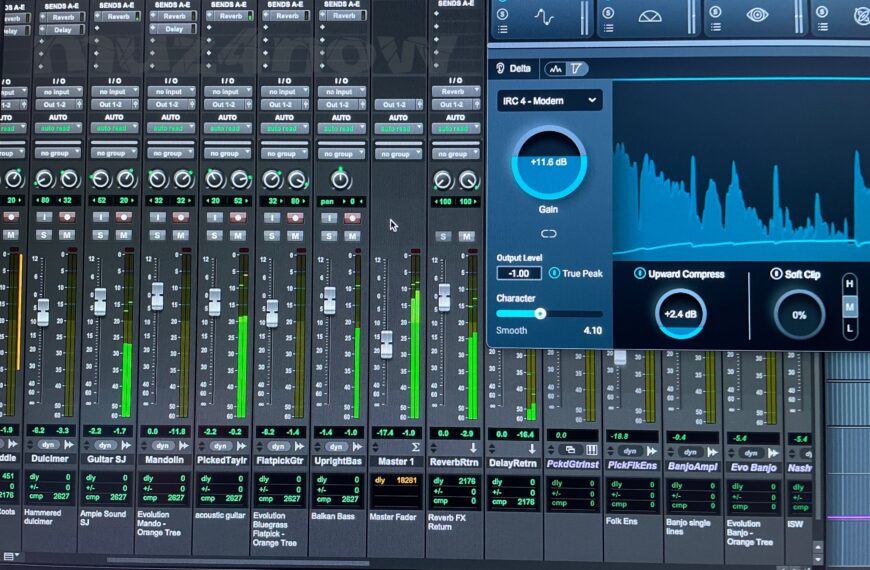Open the waveform module in Ozone's chain

tap(543, 17)
